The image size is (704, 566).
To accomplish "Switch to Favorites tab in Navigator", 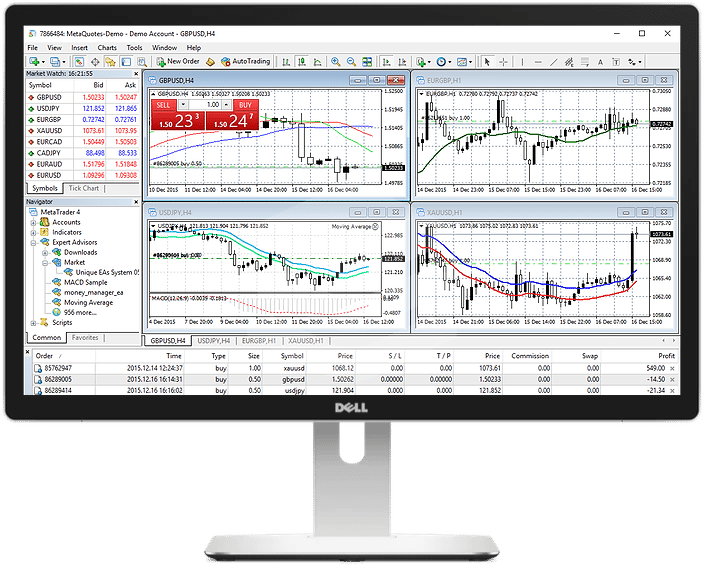I will point(85,338).
